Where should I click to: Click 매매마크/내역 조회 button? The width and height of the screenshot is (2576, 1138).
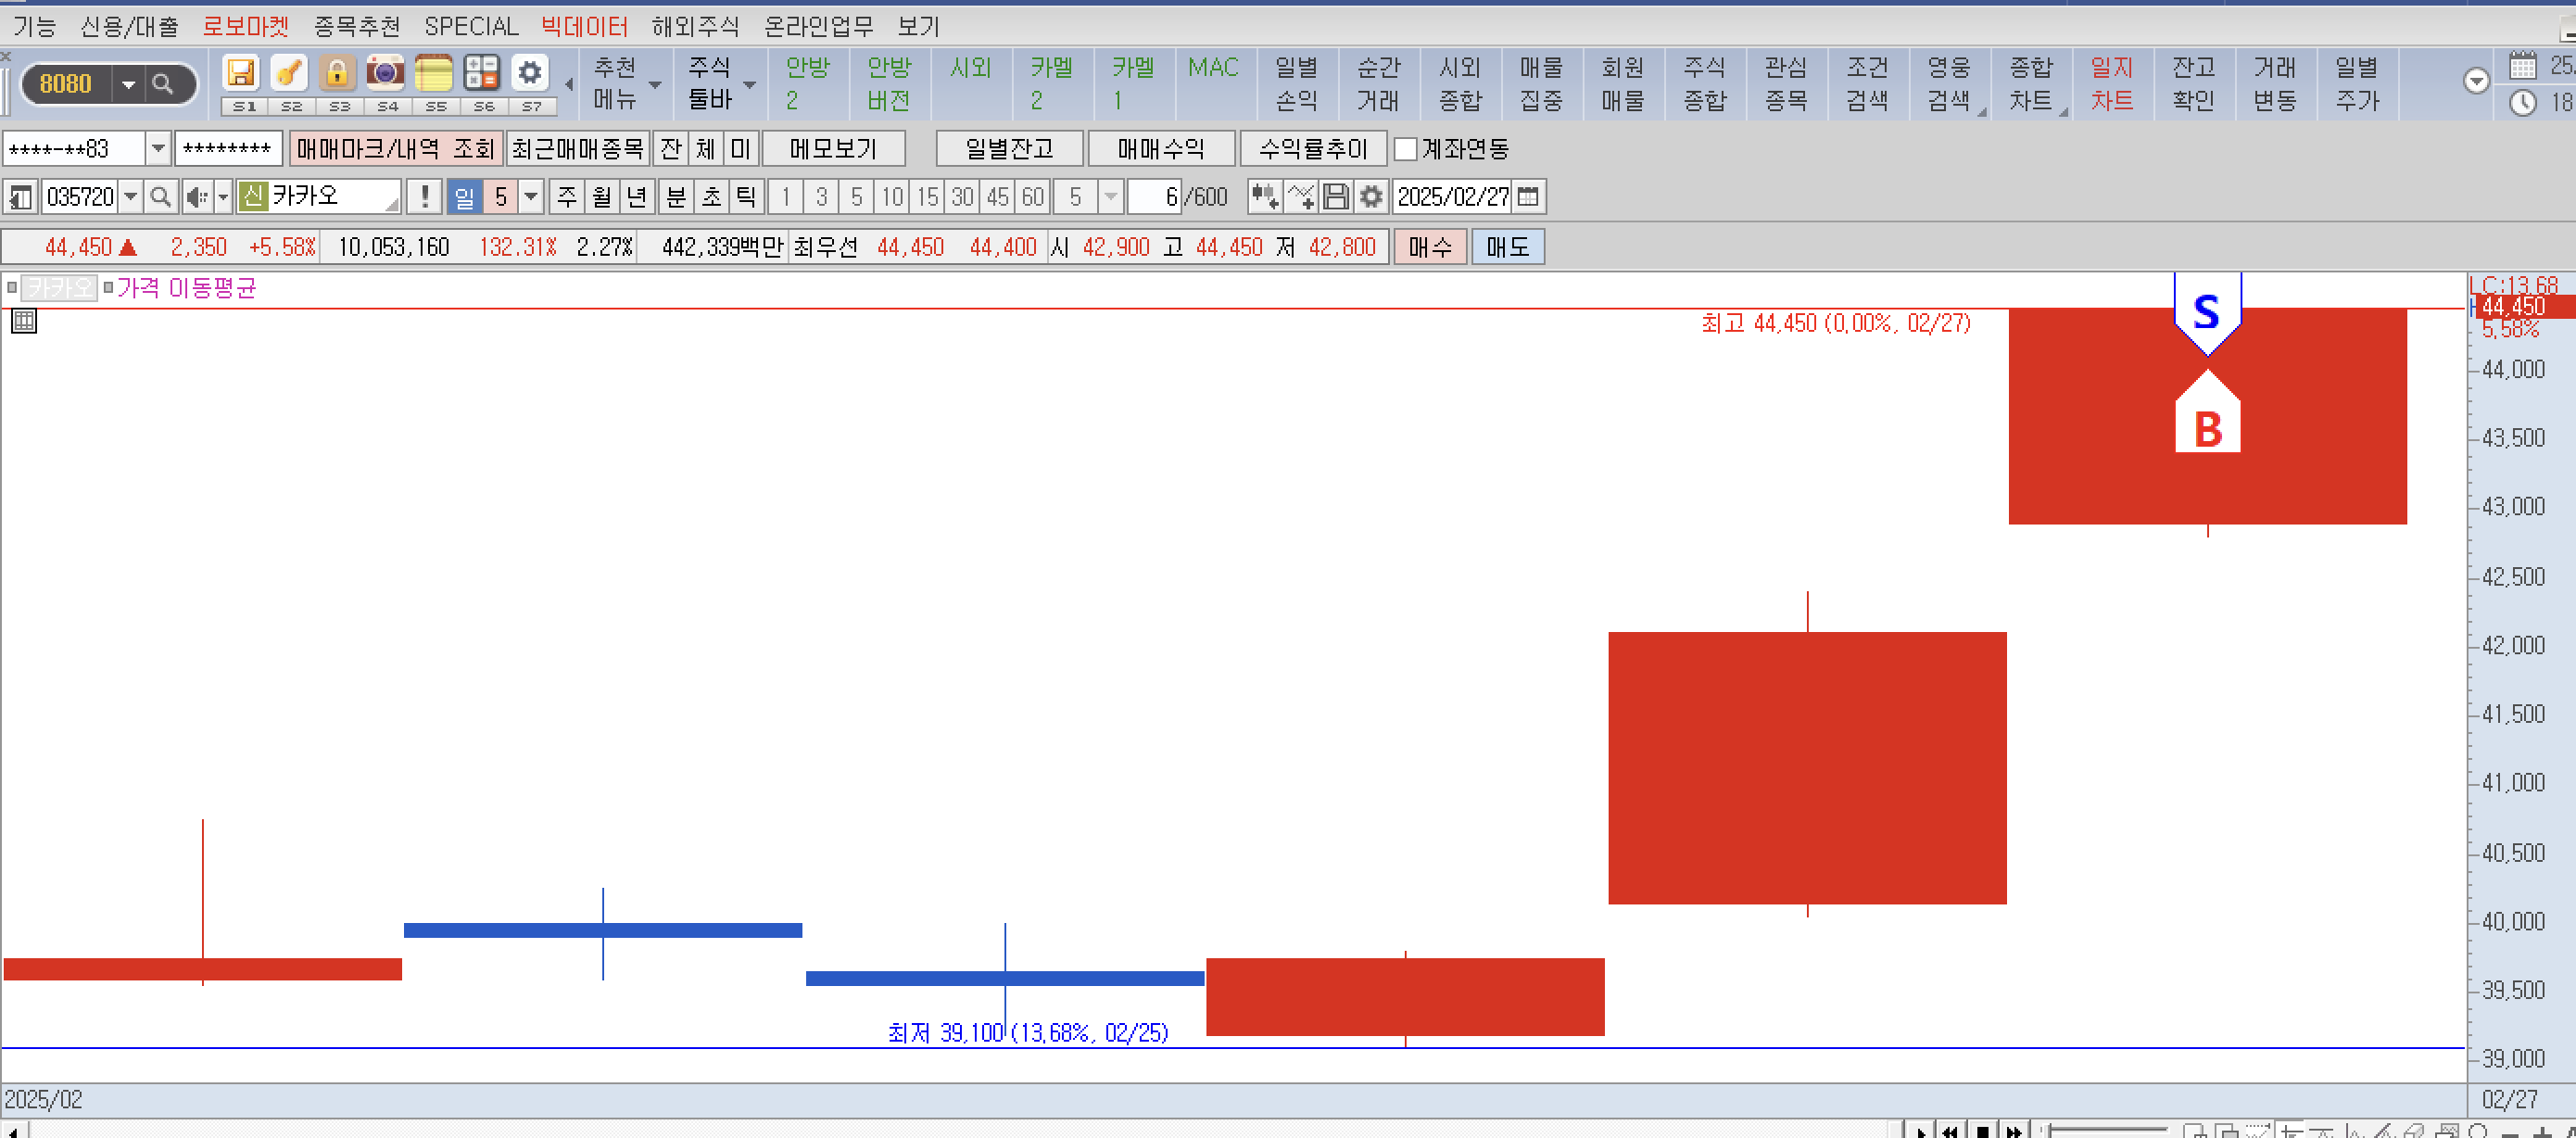point(396,149)
